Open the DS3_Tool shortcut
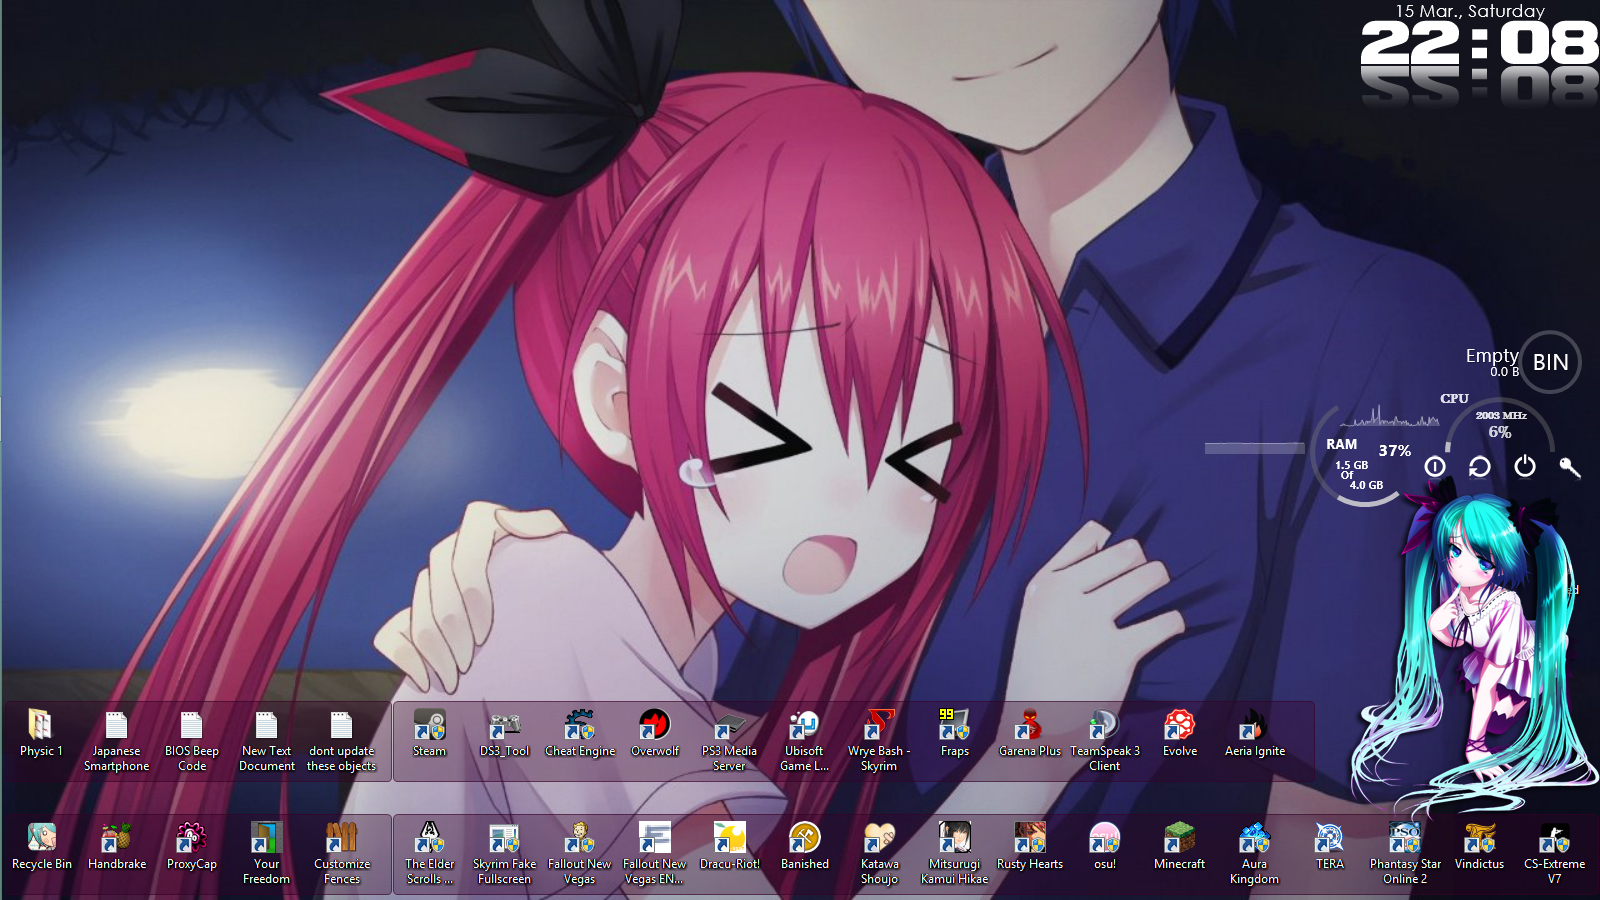Image resolution: width=1600 pixels, height=900 pixels. click(x=505, y=733)
